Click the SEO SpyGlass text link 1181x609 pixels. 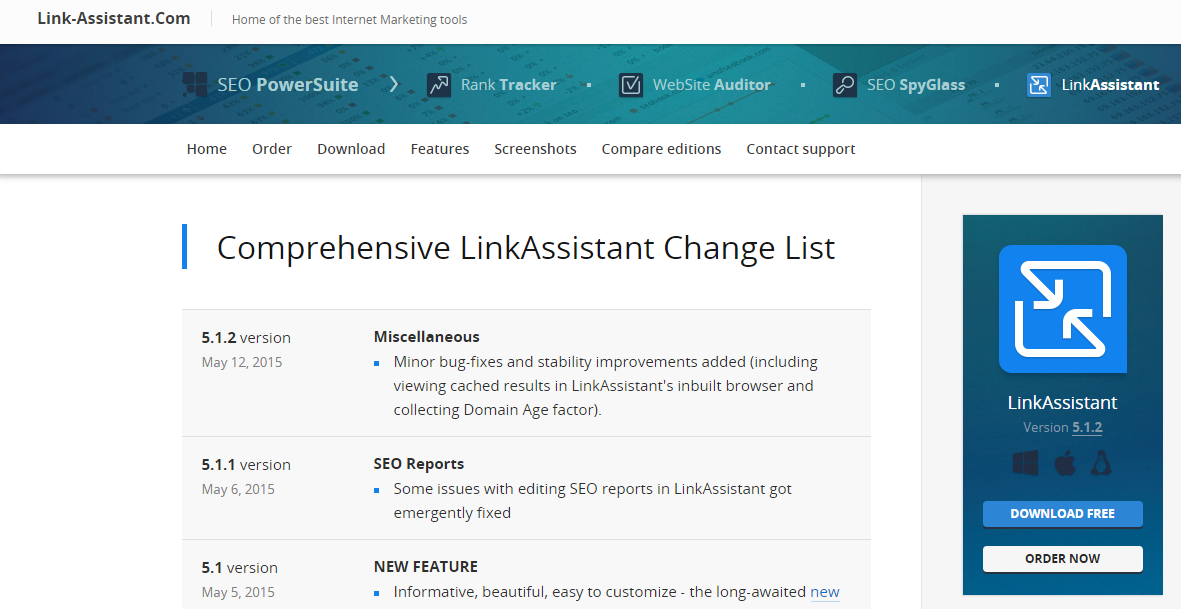point(916,85)
